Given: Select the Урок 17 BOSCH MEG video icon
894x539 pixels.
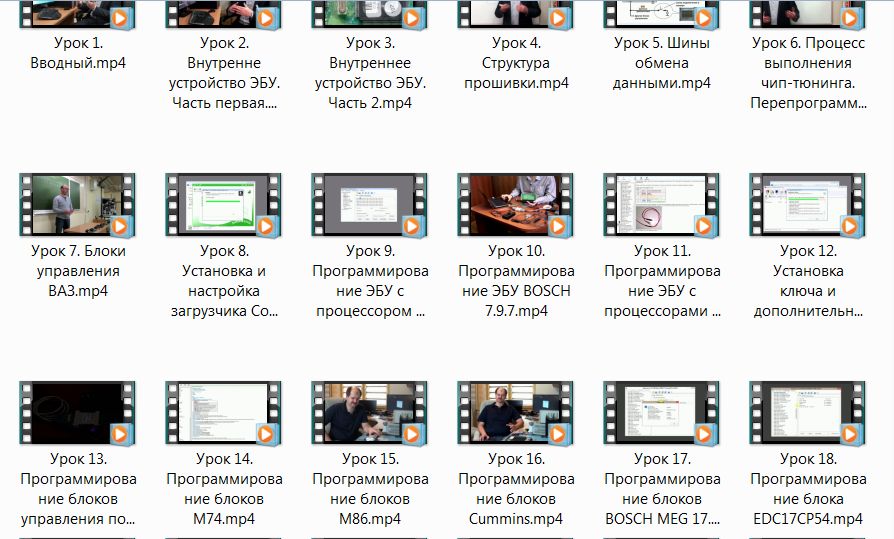Looking at the screenshot, I should coord(661,413).
